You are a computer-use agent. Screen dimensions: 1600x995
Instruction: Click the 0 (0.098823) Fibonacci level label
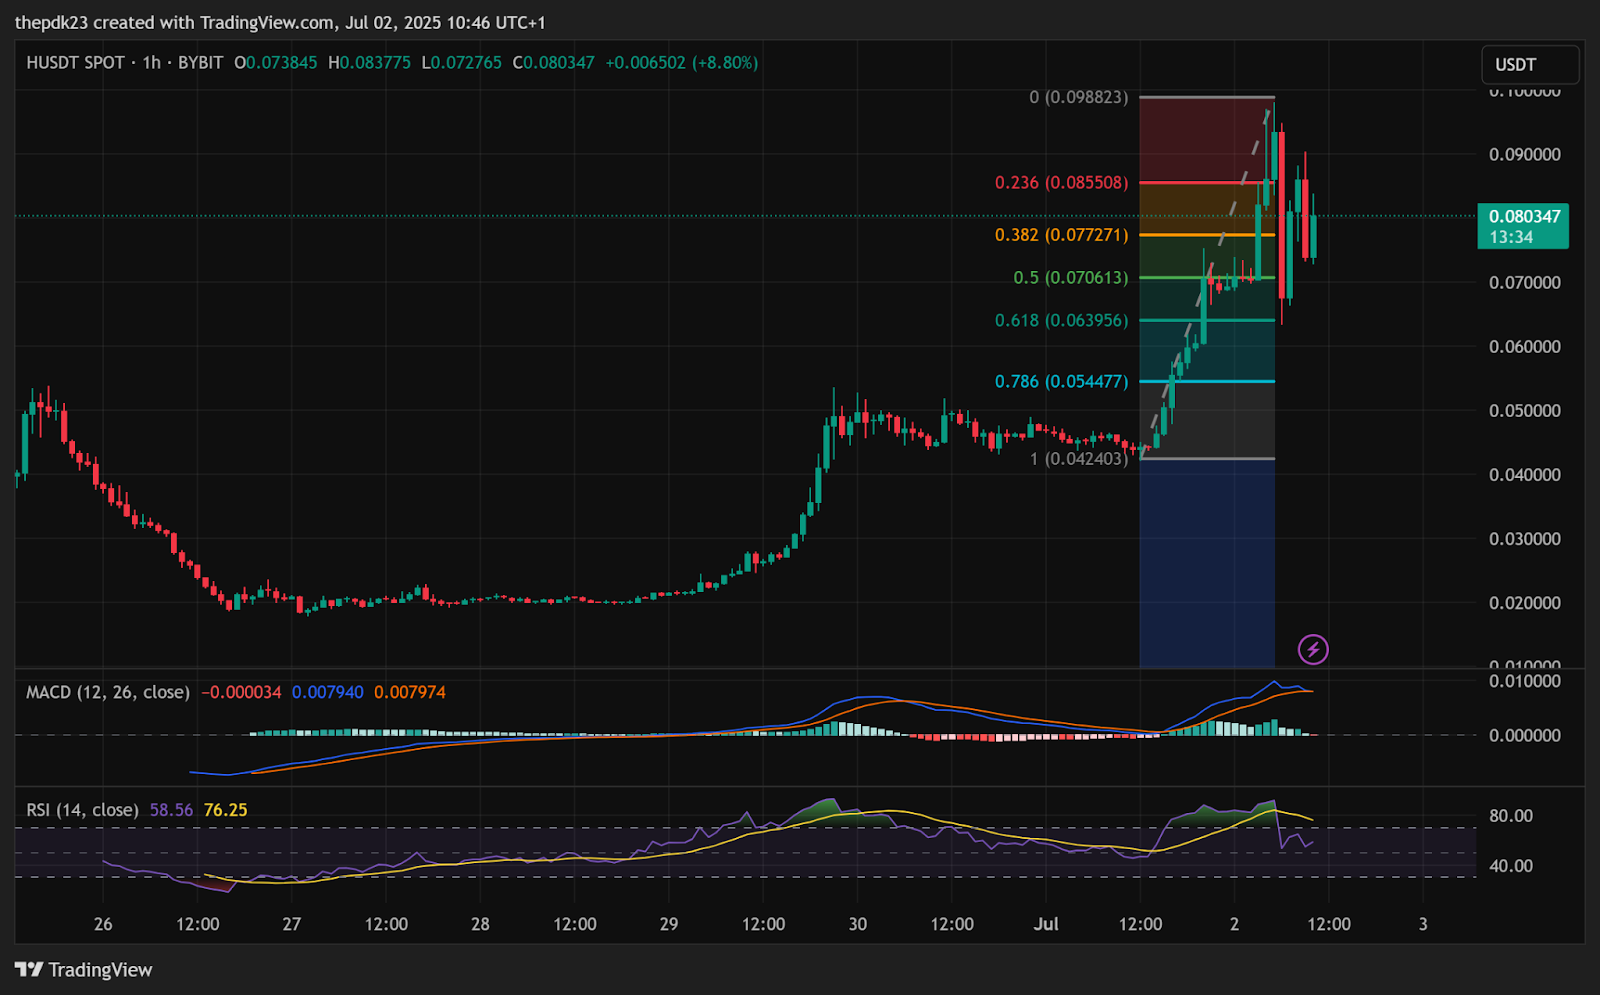(1078, 97)
